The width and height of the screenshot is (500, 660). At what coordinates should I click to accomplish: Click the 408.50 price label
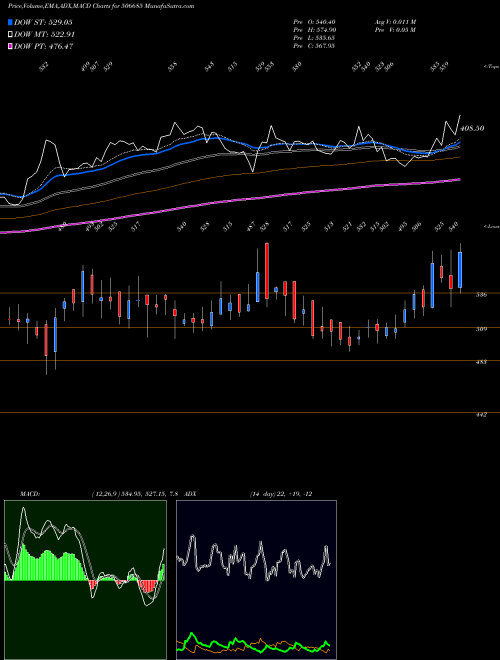[472, 128]
